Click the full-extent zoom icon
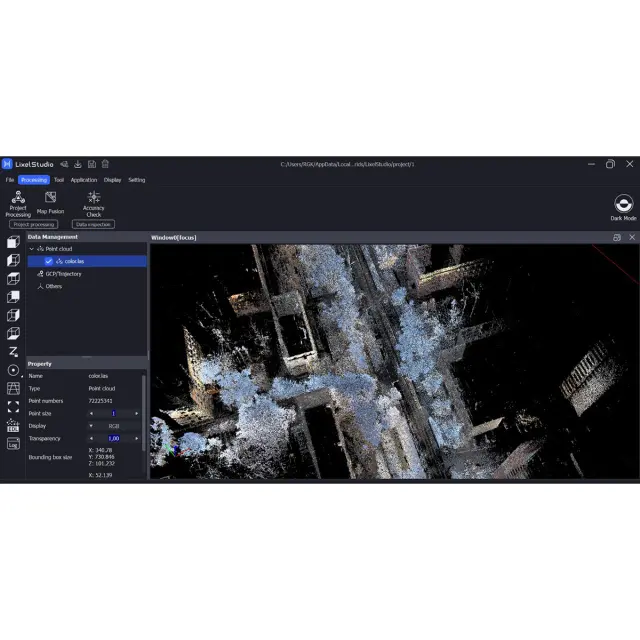 click(x=13, y=407)
